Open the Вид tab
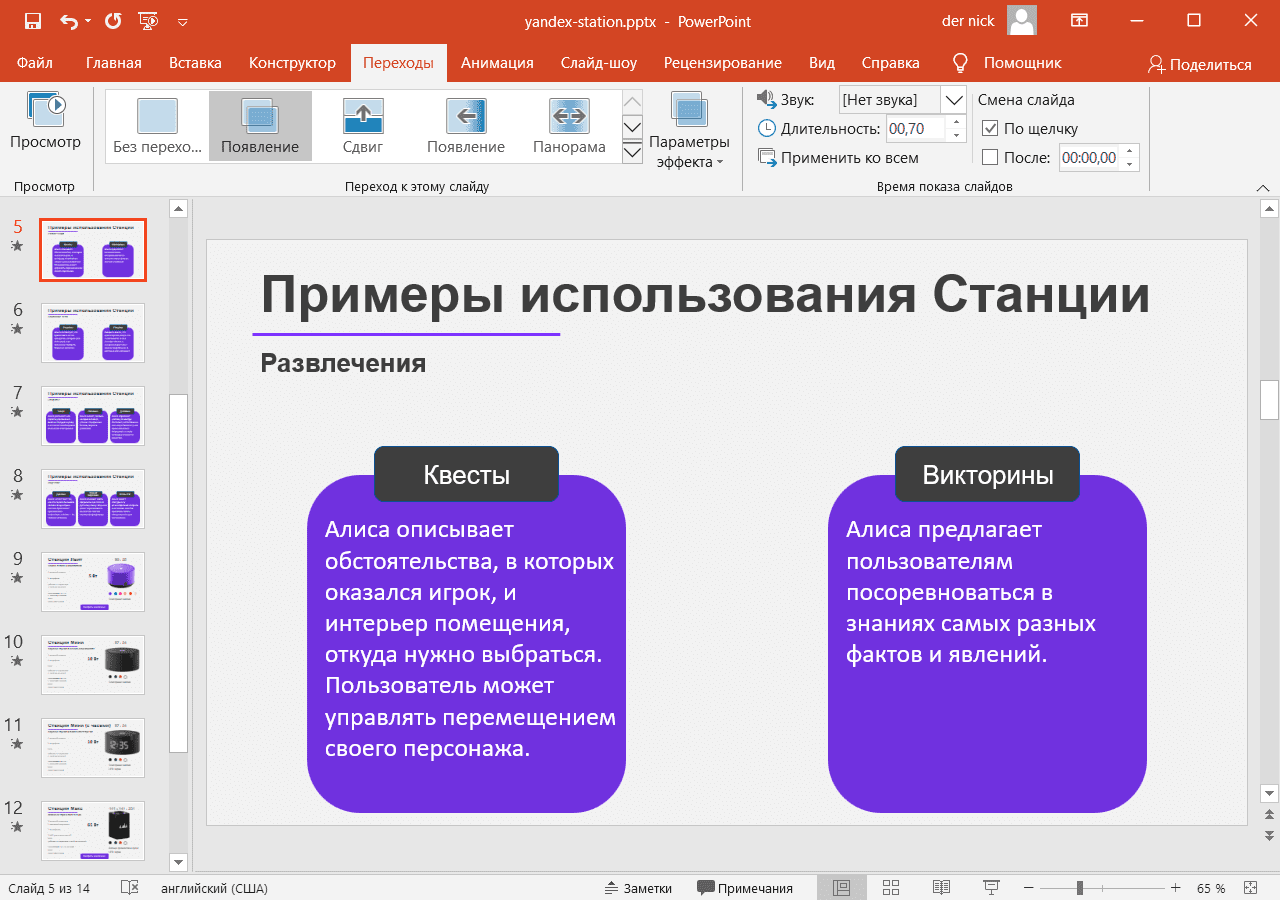Screen dimensions: 1280x900 coord(822,63)
